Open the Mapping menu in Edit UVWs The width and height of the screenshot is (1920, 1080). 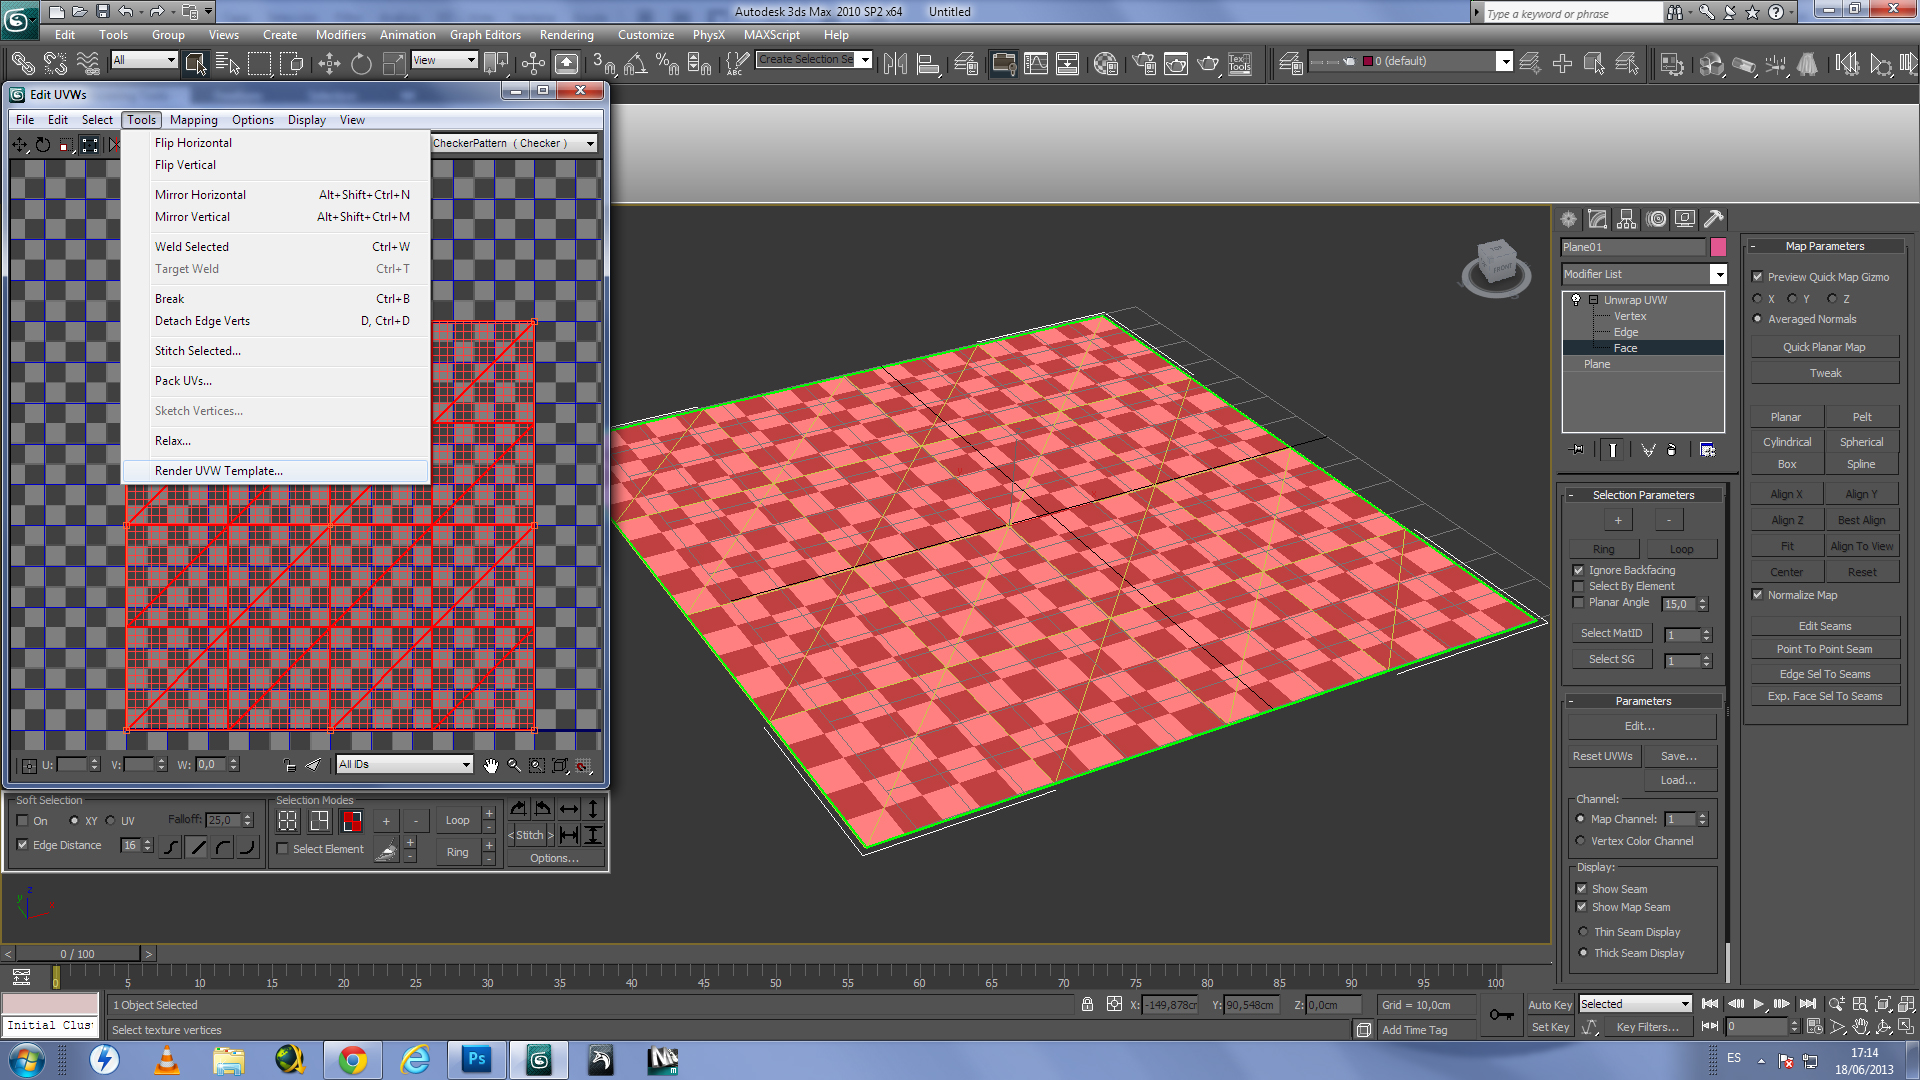pyautogui.click(x=193, y=120)
